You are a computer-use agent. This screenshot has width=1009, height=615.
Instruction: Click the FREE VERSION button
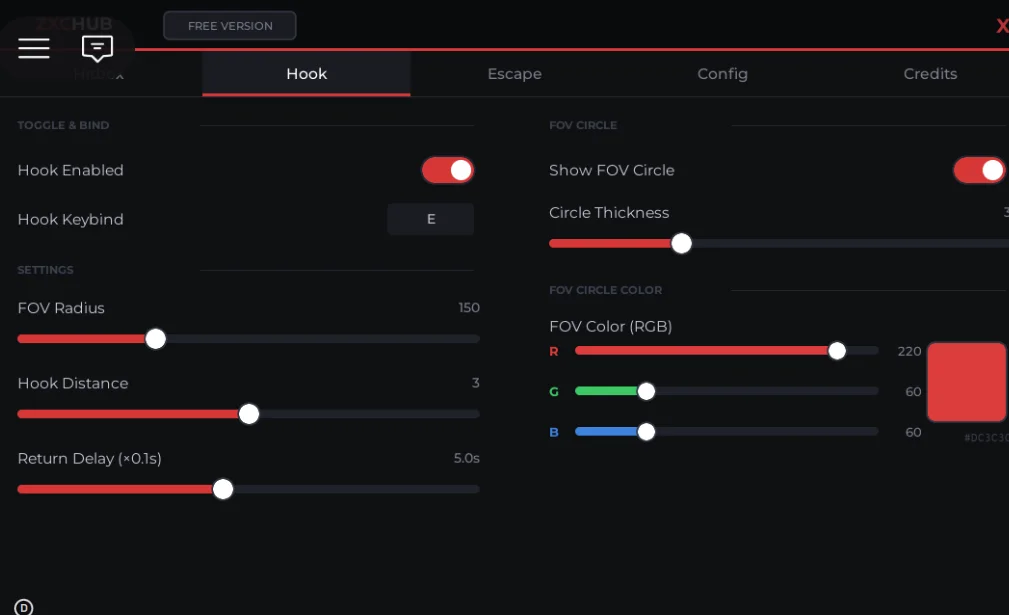(230, 26)
